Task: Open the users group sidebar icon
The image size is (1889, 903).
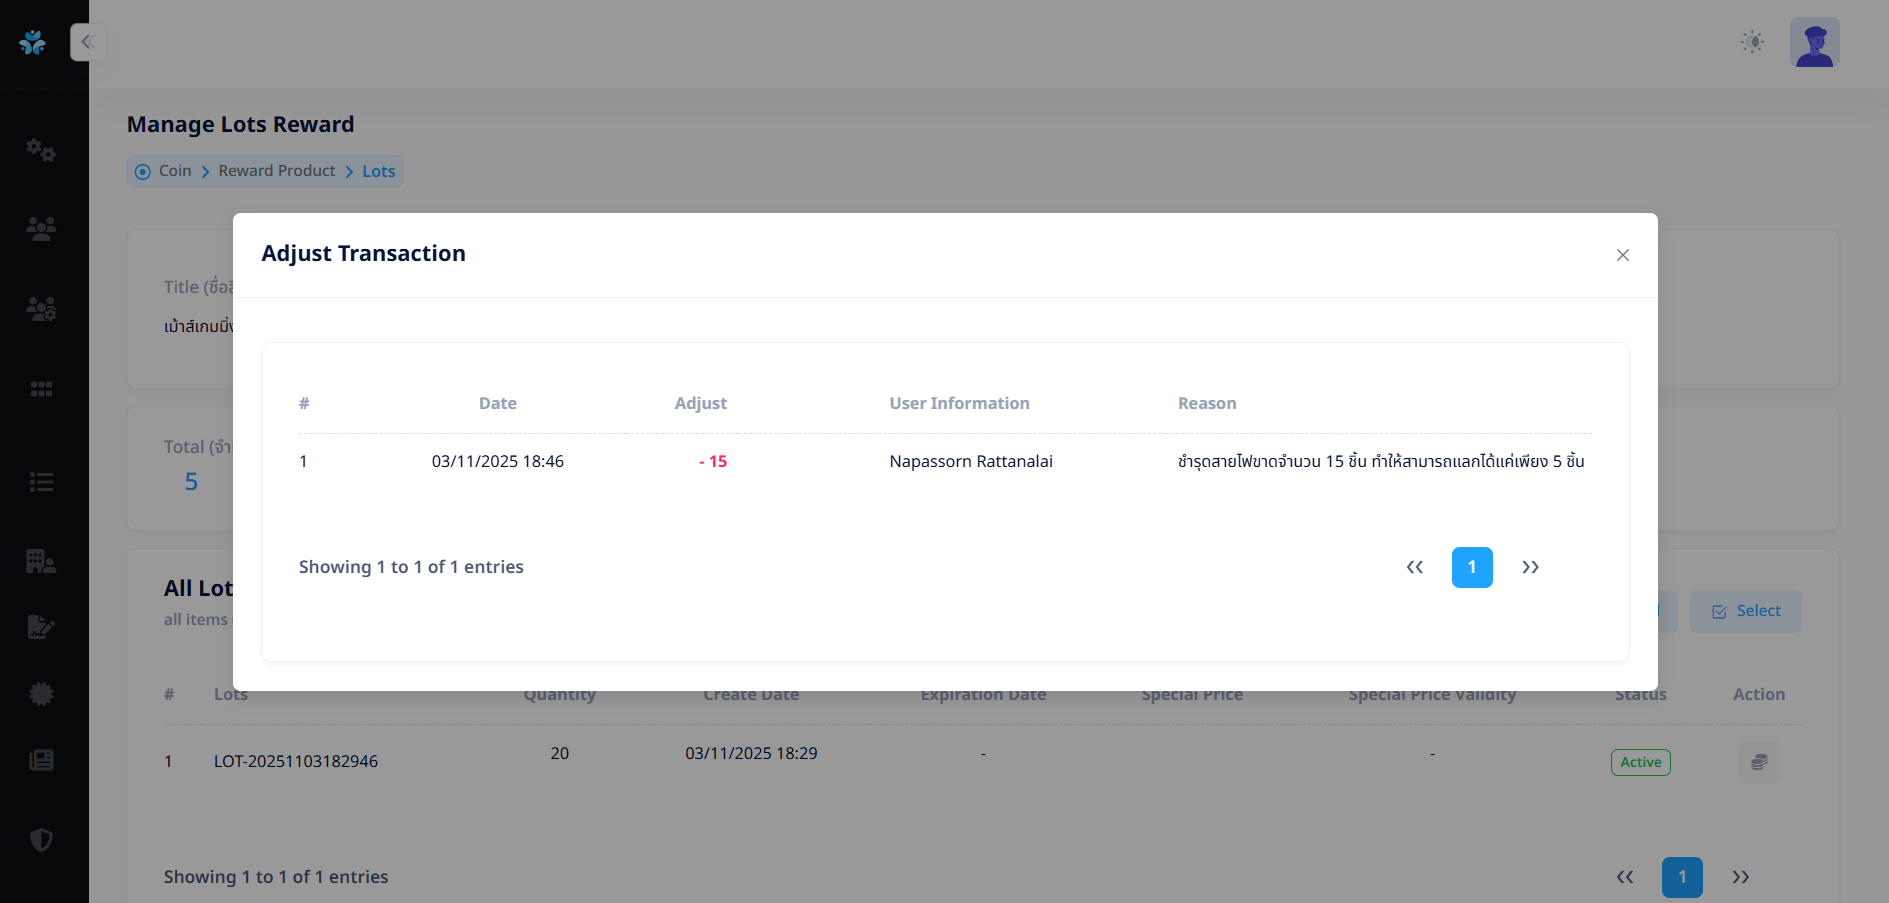Action: (41, 229)
